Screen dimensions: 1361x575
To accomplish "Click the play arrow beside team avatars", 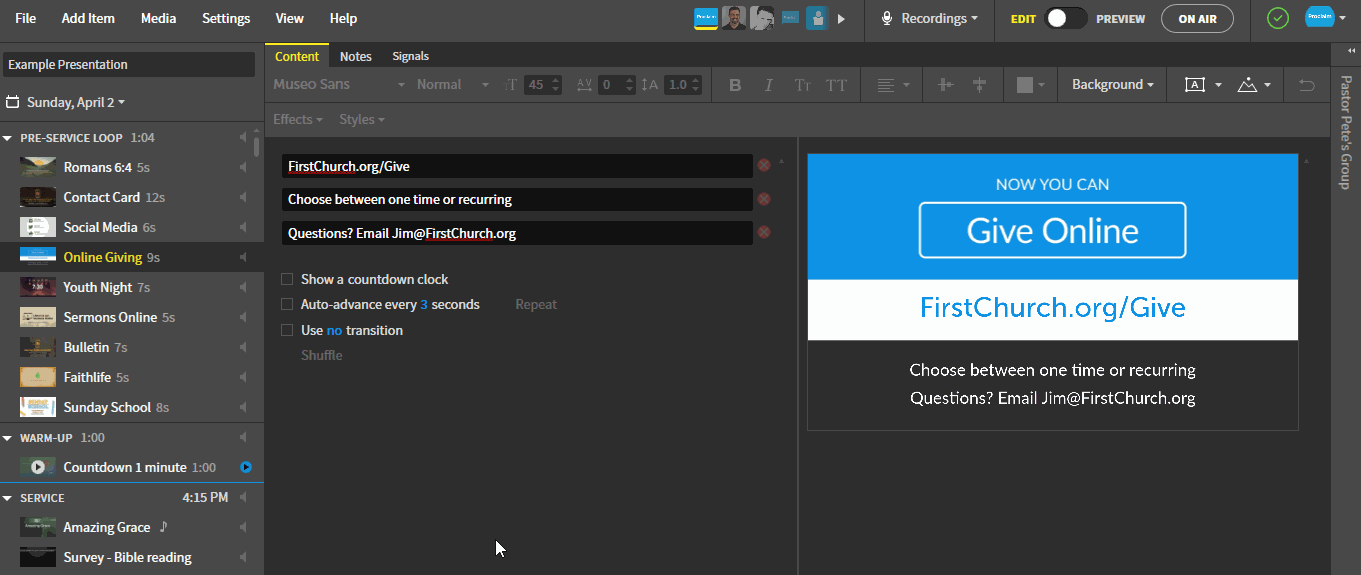I will coord(841,18).
